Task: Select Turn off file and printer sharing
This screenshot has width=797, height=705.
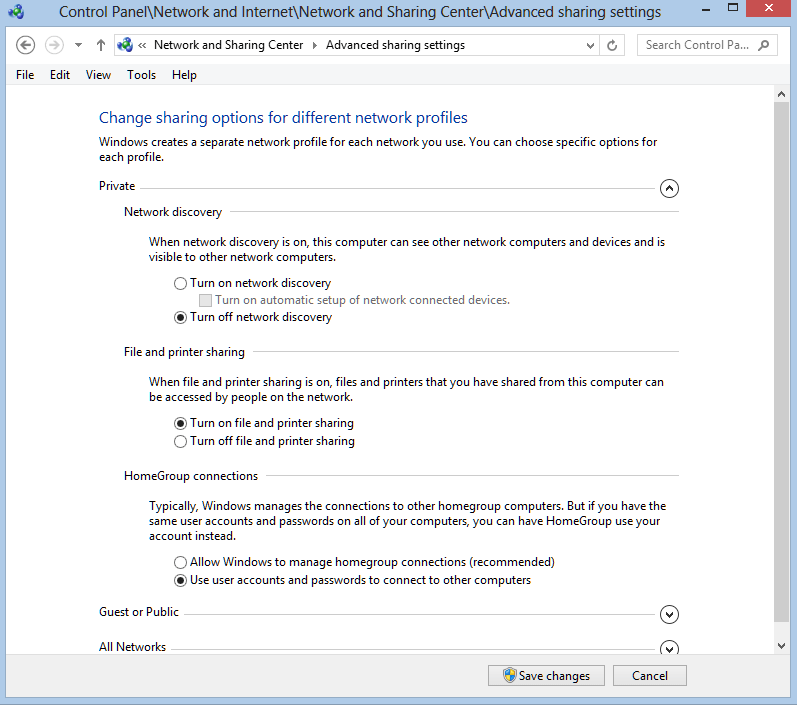Action: [x=264, y=441]
